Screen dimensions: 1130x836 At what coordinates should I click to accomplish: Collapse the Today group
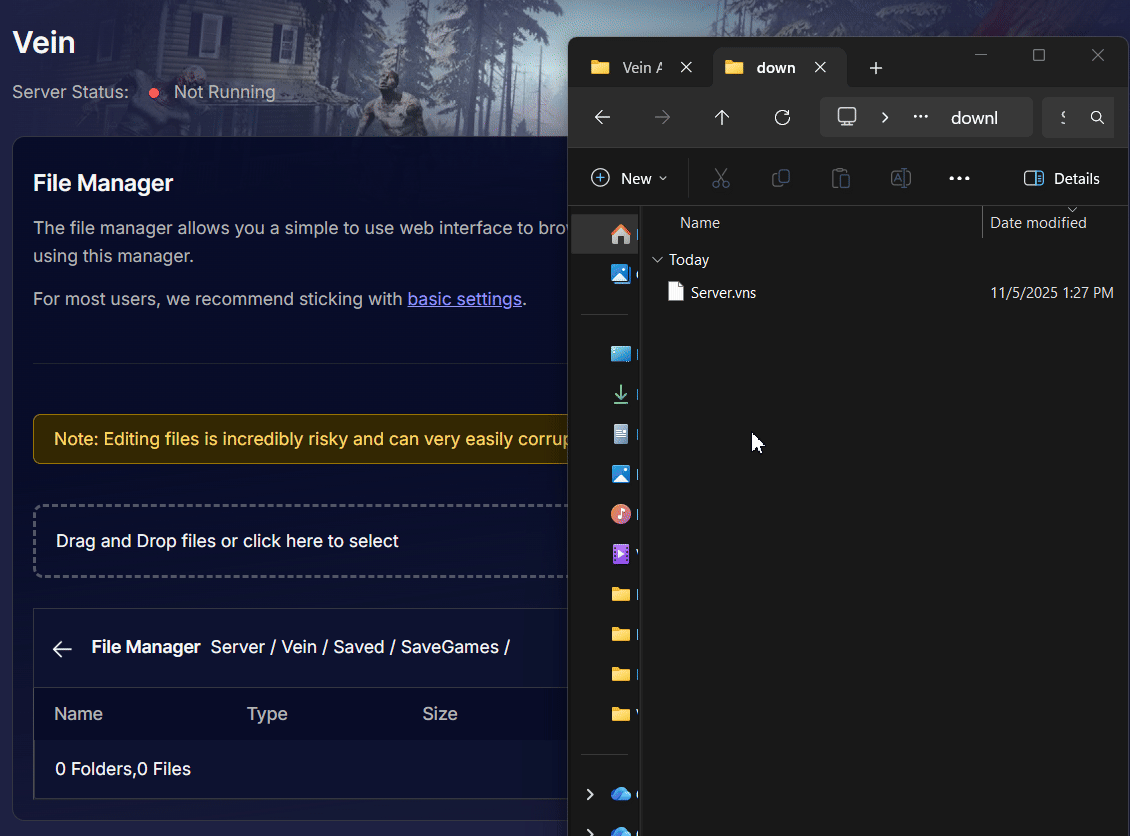click(x=657, y=260)
